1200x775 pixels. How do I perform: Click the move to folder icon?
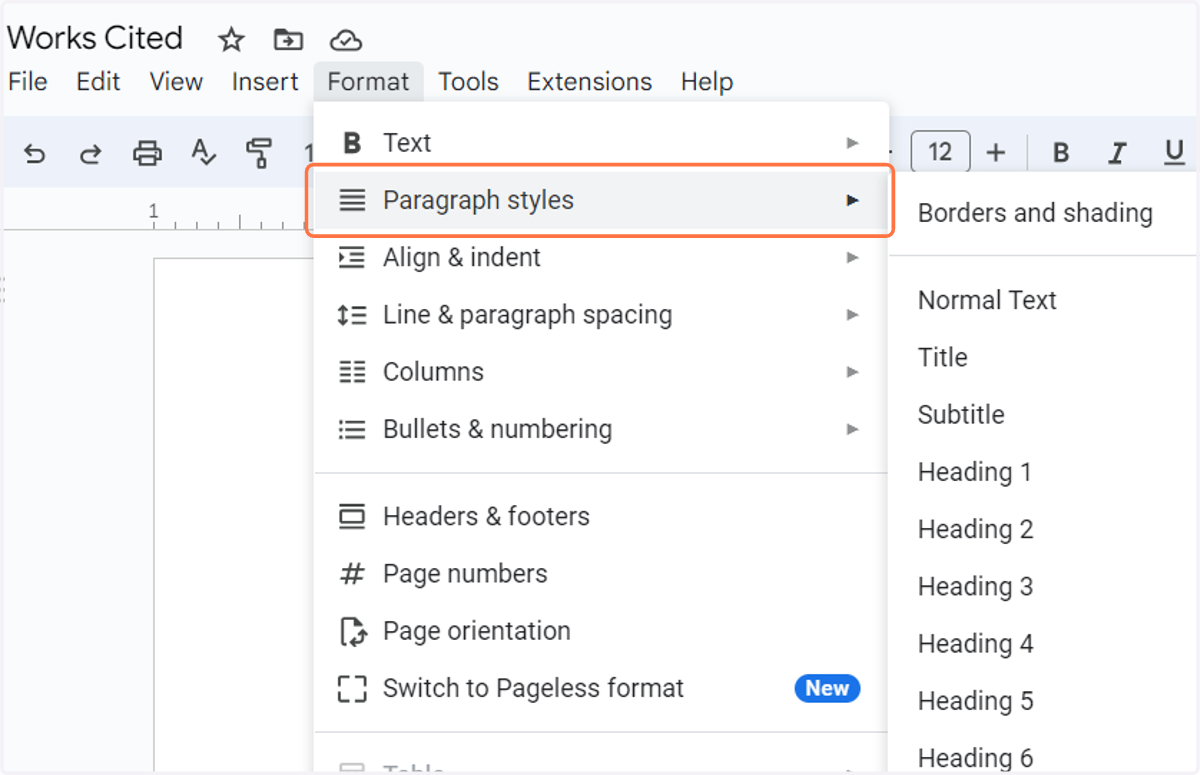(288, 40)
